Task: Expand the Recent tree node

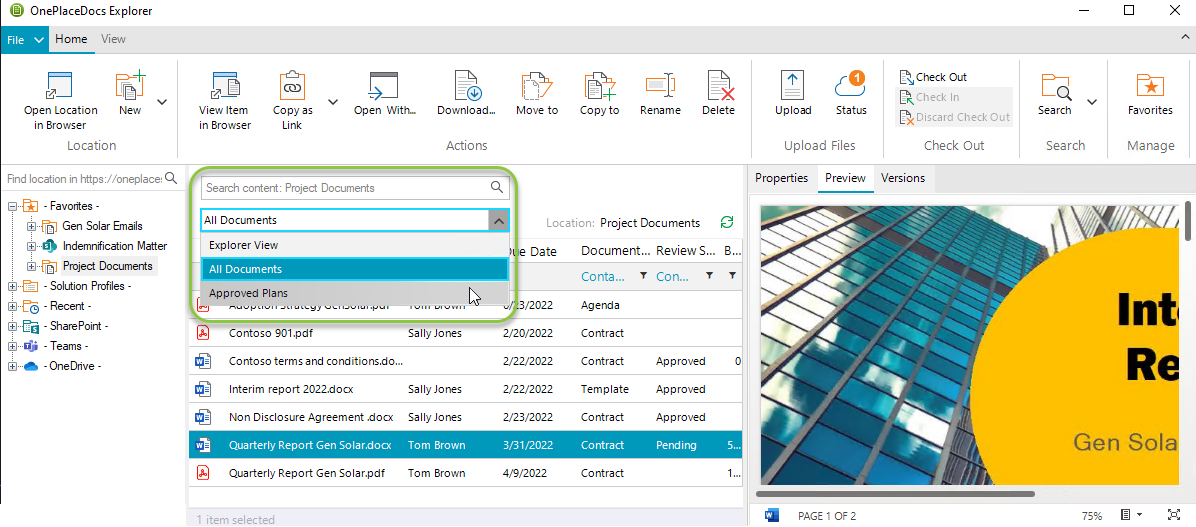Action: 12,306
